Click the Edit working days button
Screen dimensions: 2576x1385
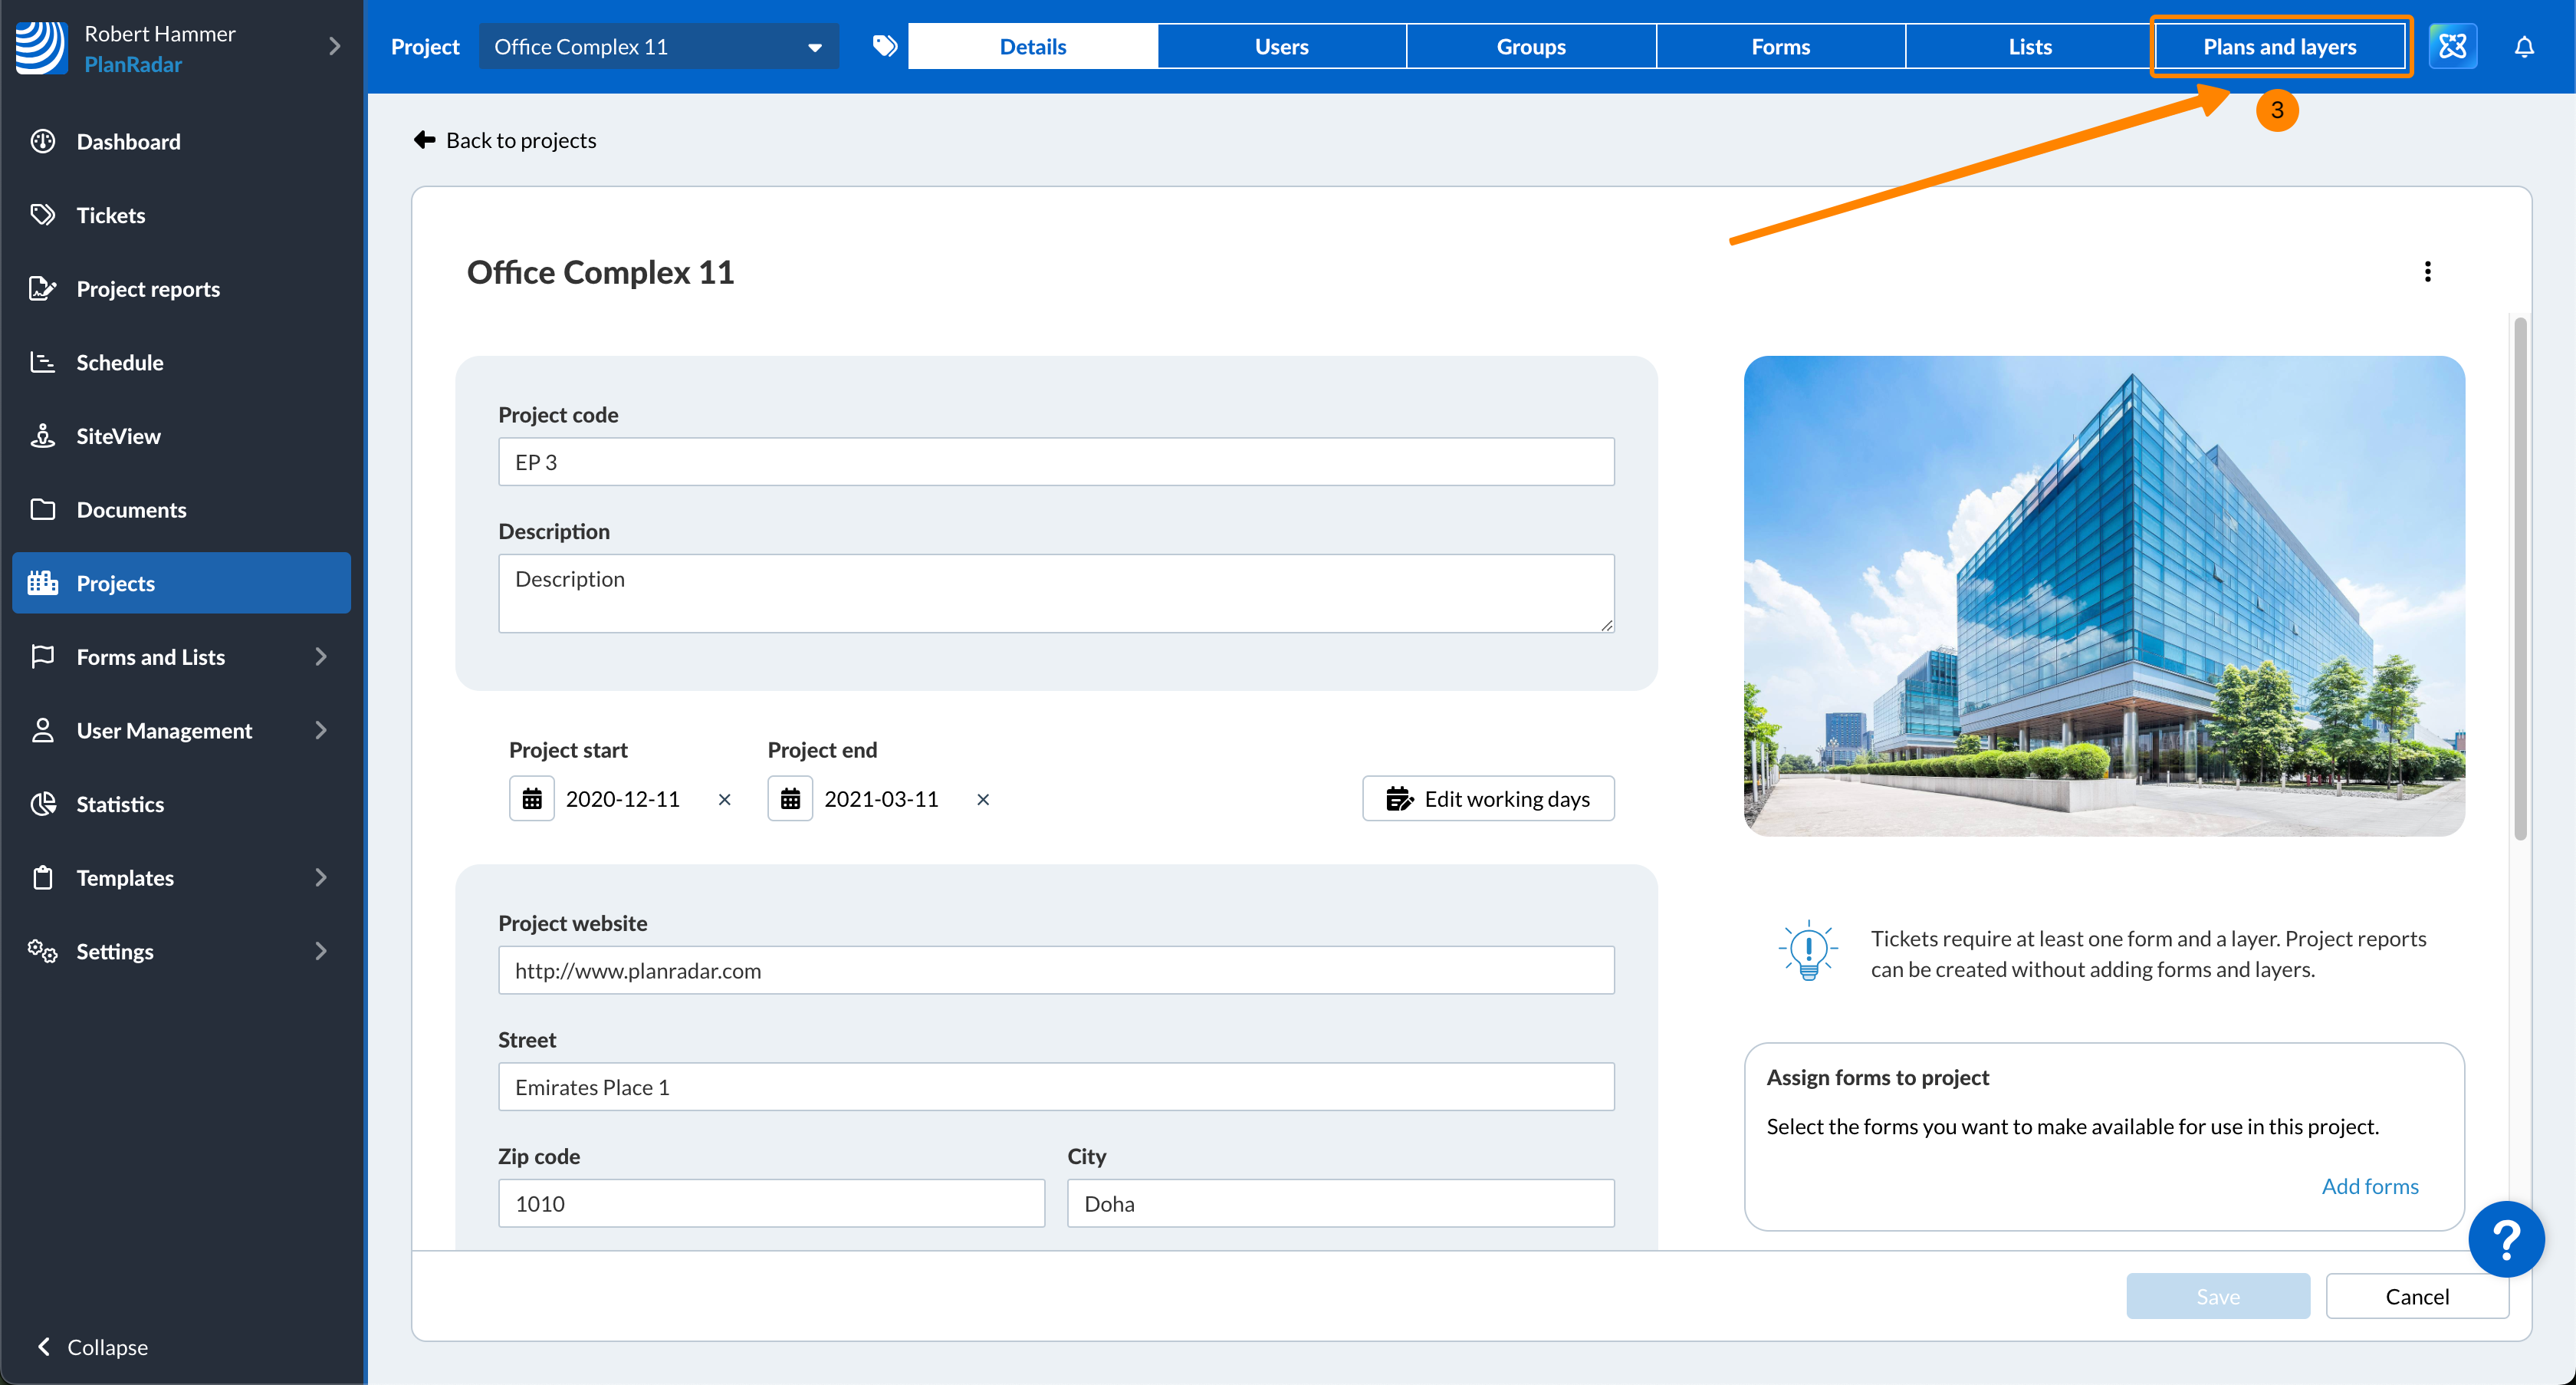[1487, 799]
